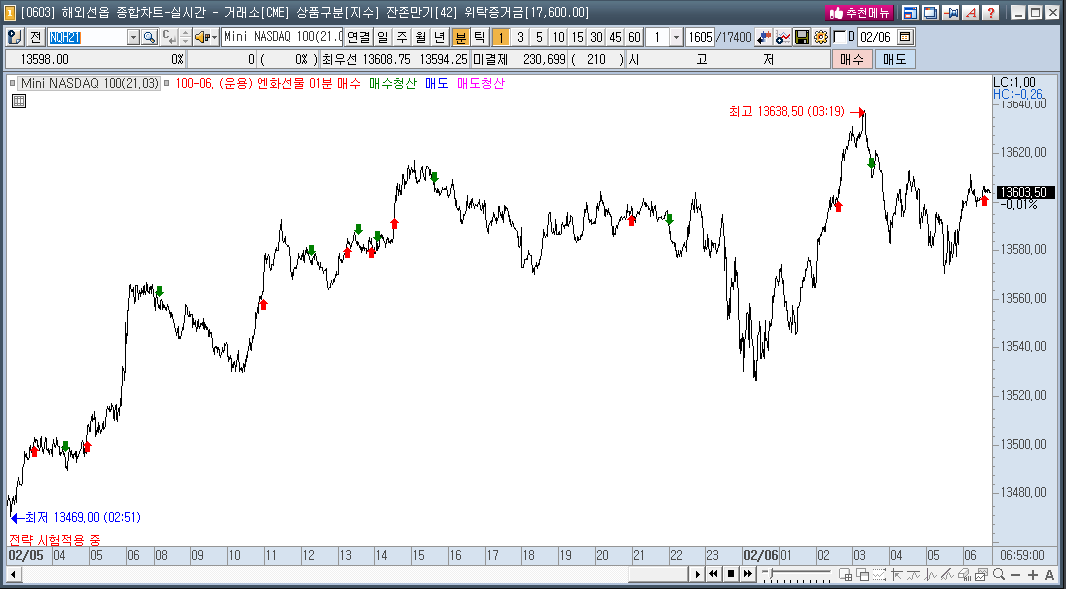Click the 매수 buy button

point(853,59)
